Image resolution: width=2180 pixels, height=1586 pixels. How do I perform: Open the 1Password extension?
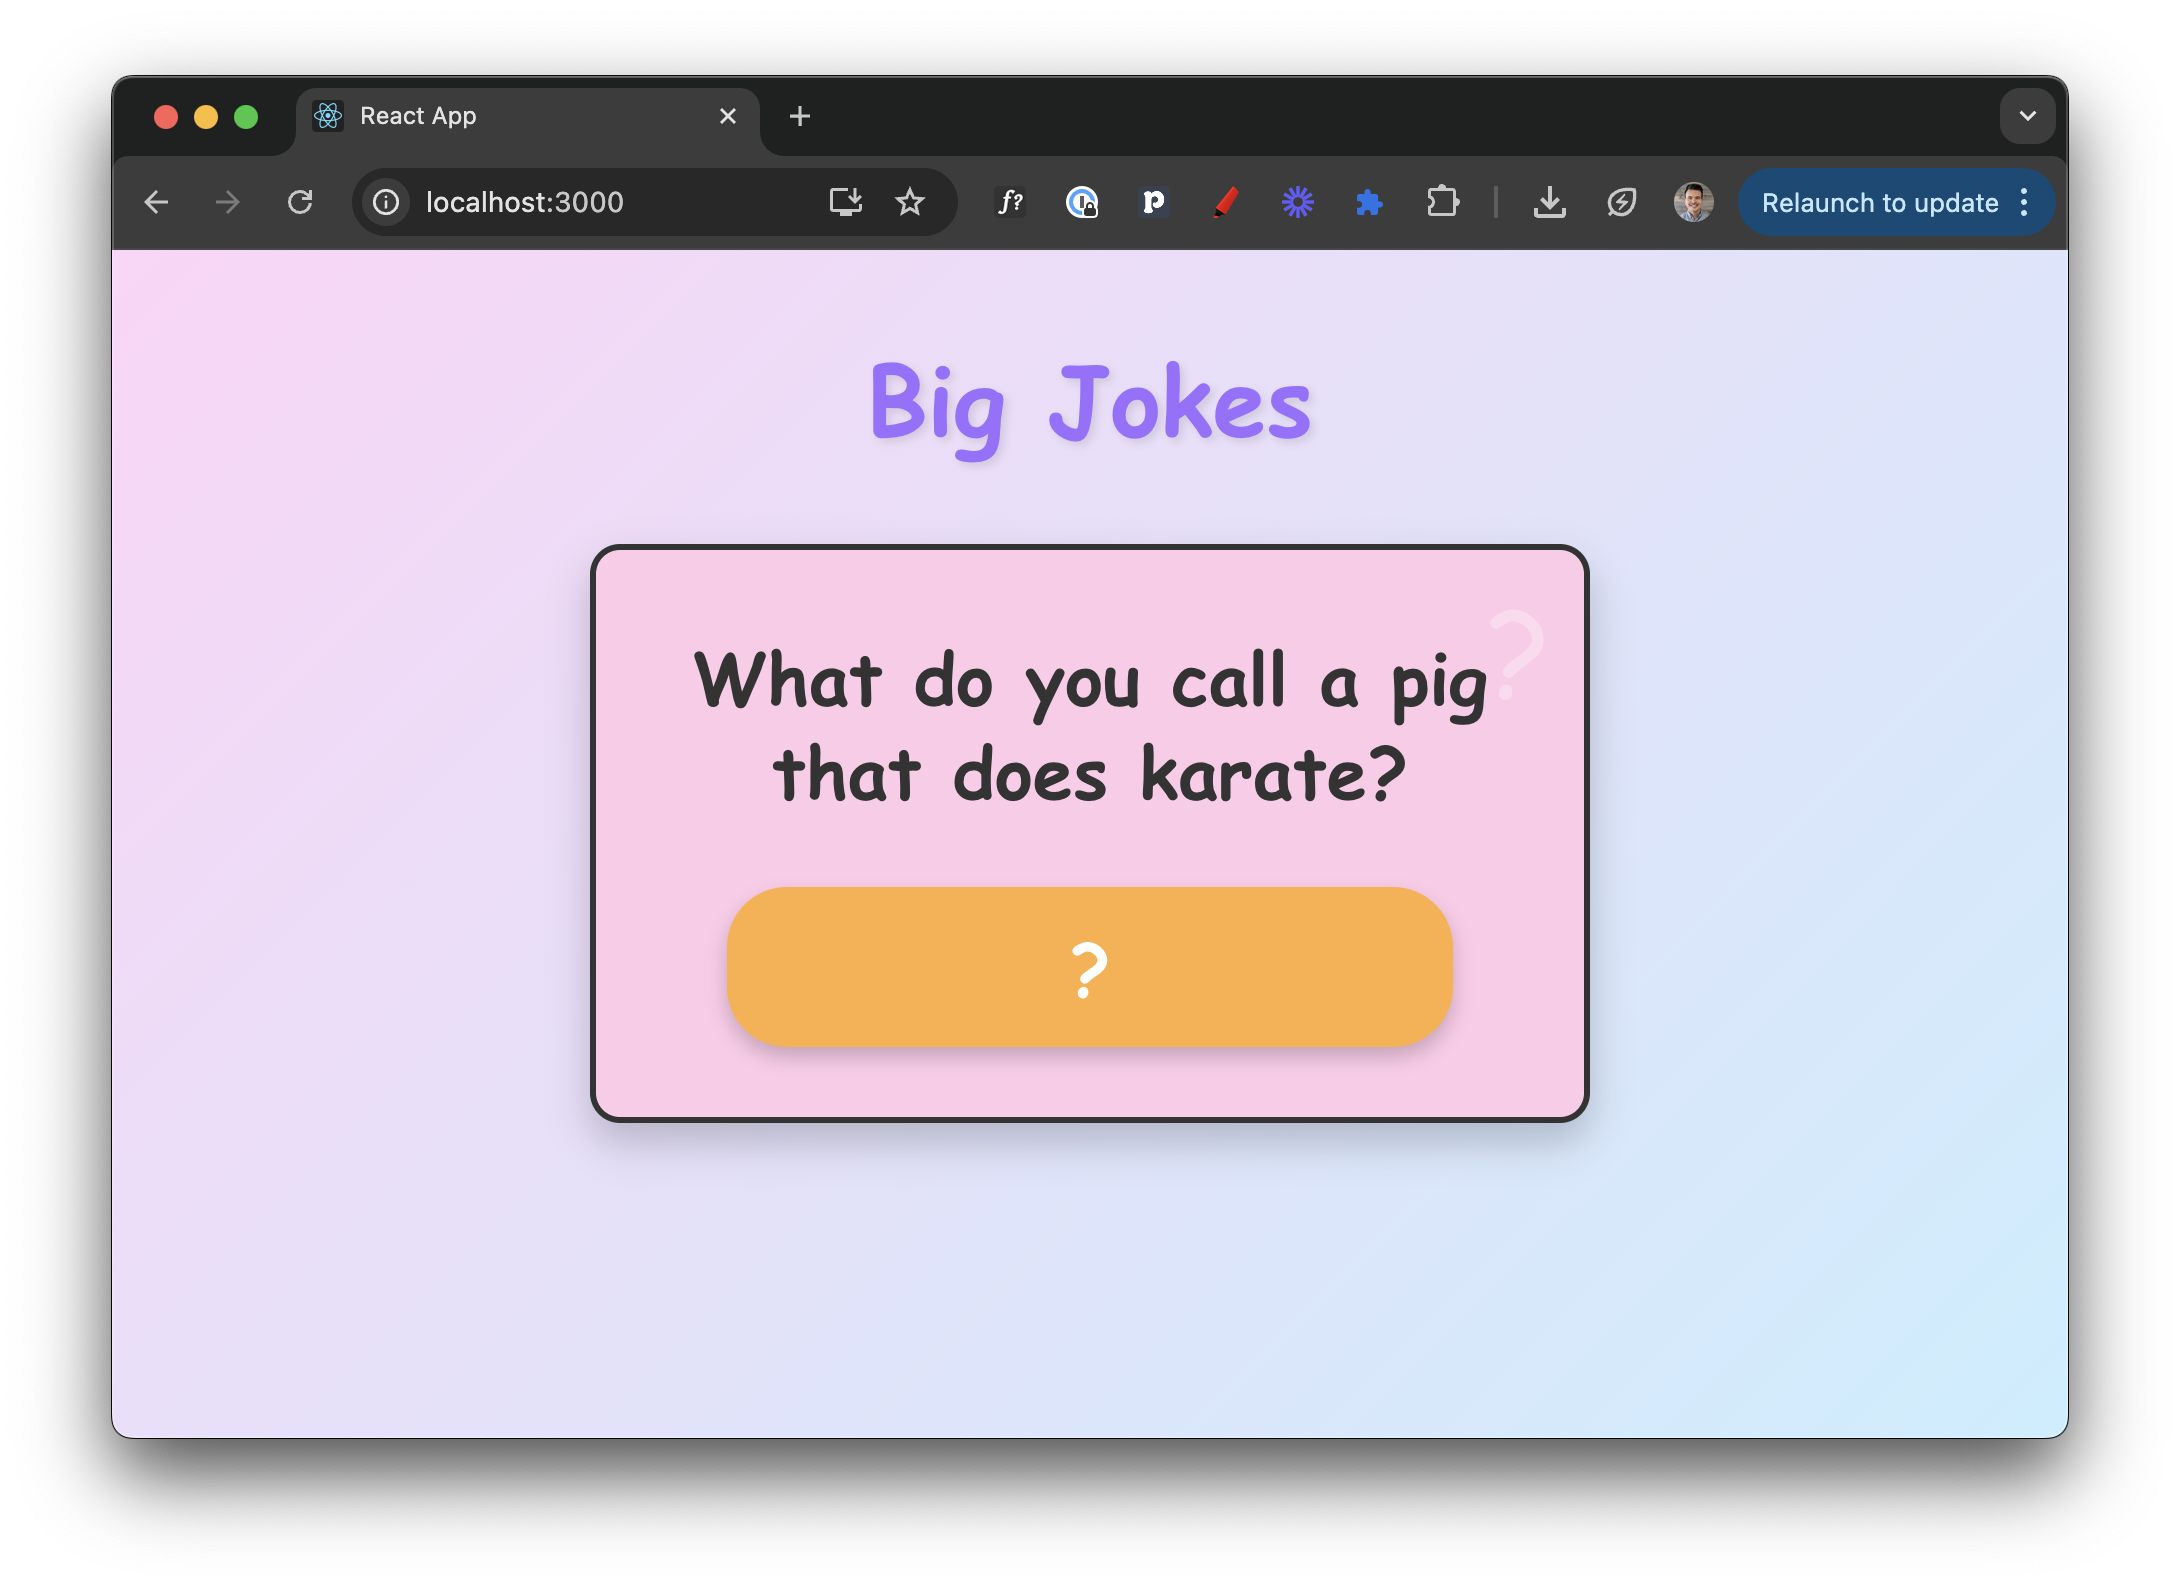(1083, 202)
